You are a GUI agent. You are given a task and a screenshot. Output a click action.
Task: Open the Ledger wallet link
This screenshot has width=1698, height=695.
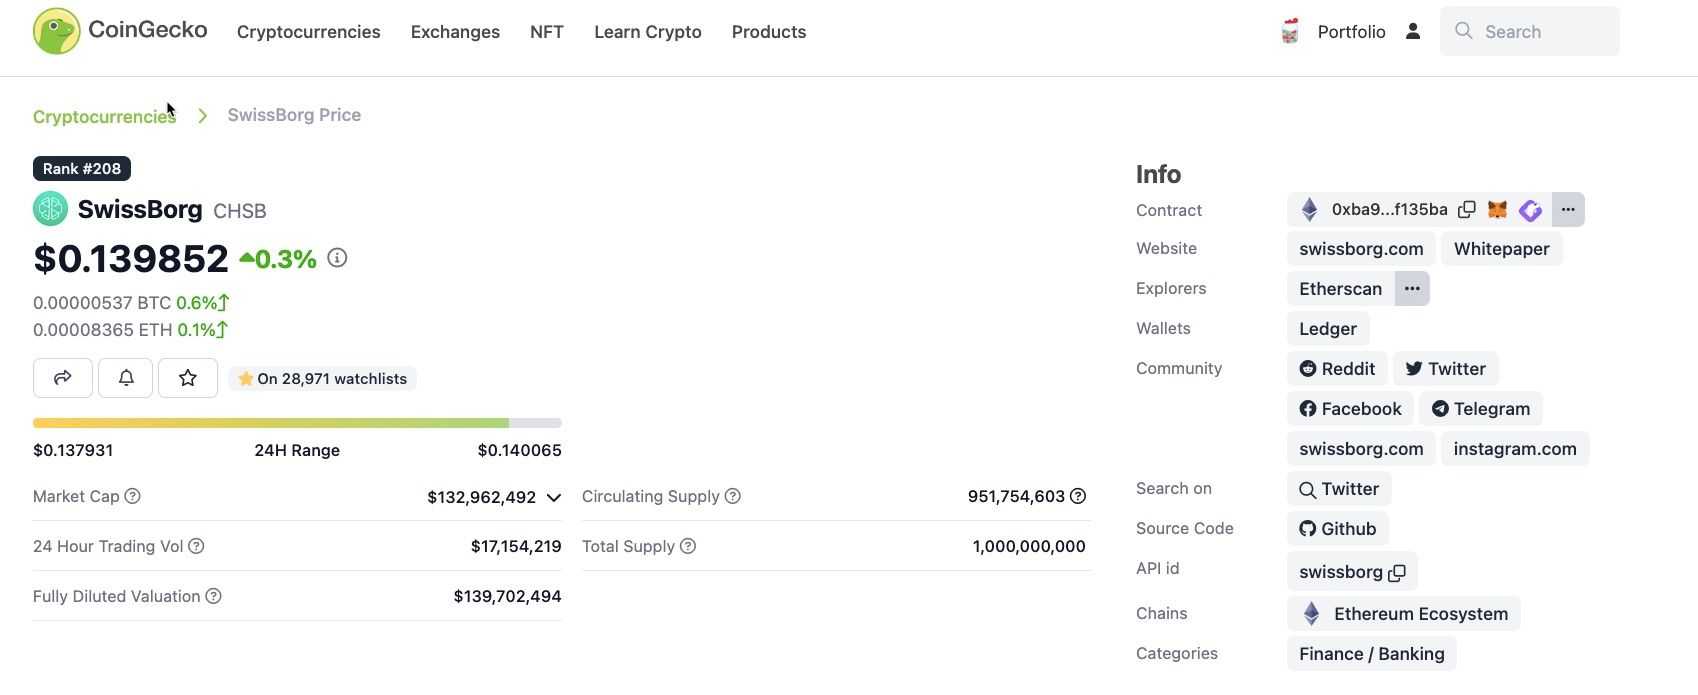coord(1328,329)
